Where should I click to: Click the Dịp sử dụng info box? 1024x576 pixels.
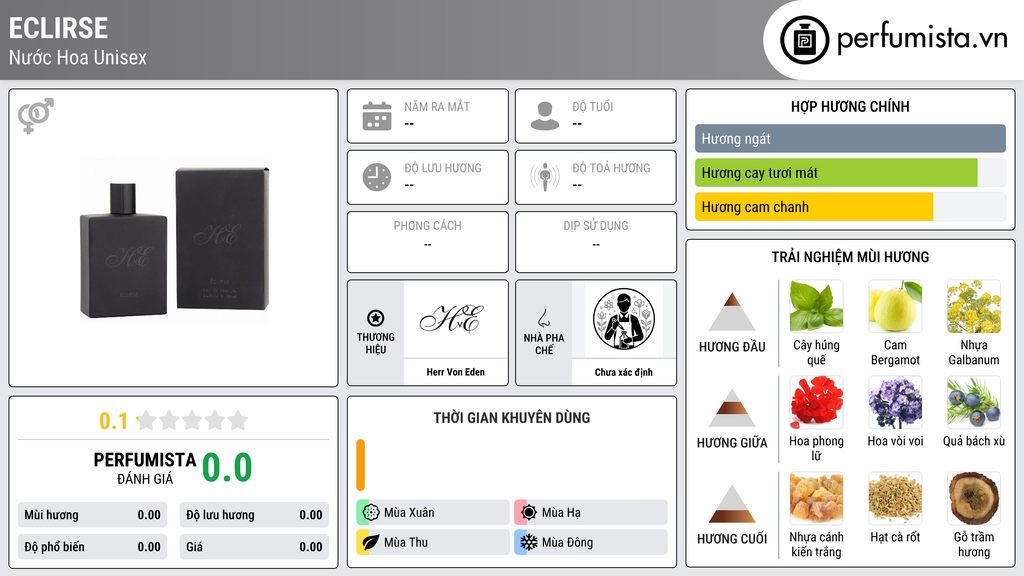(x=596, y=242)
